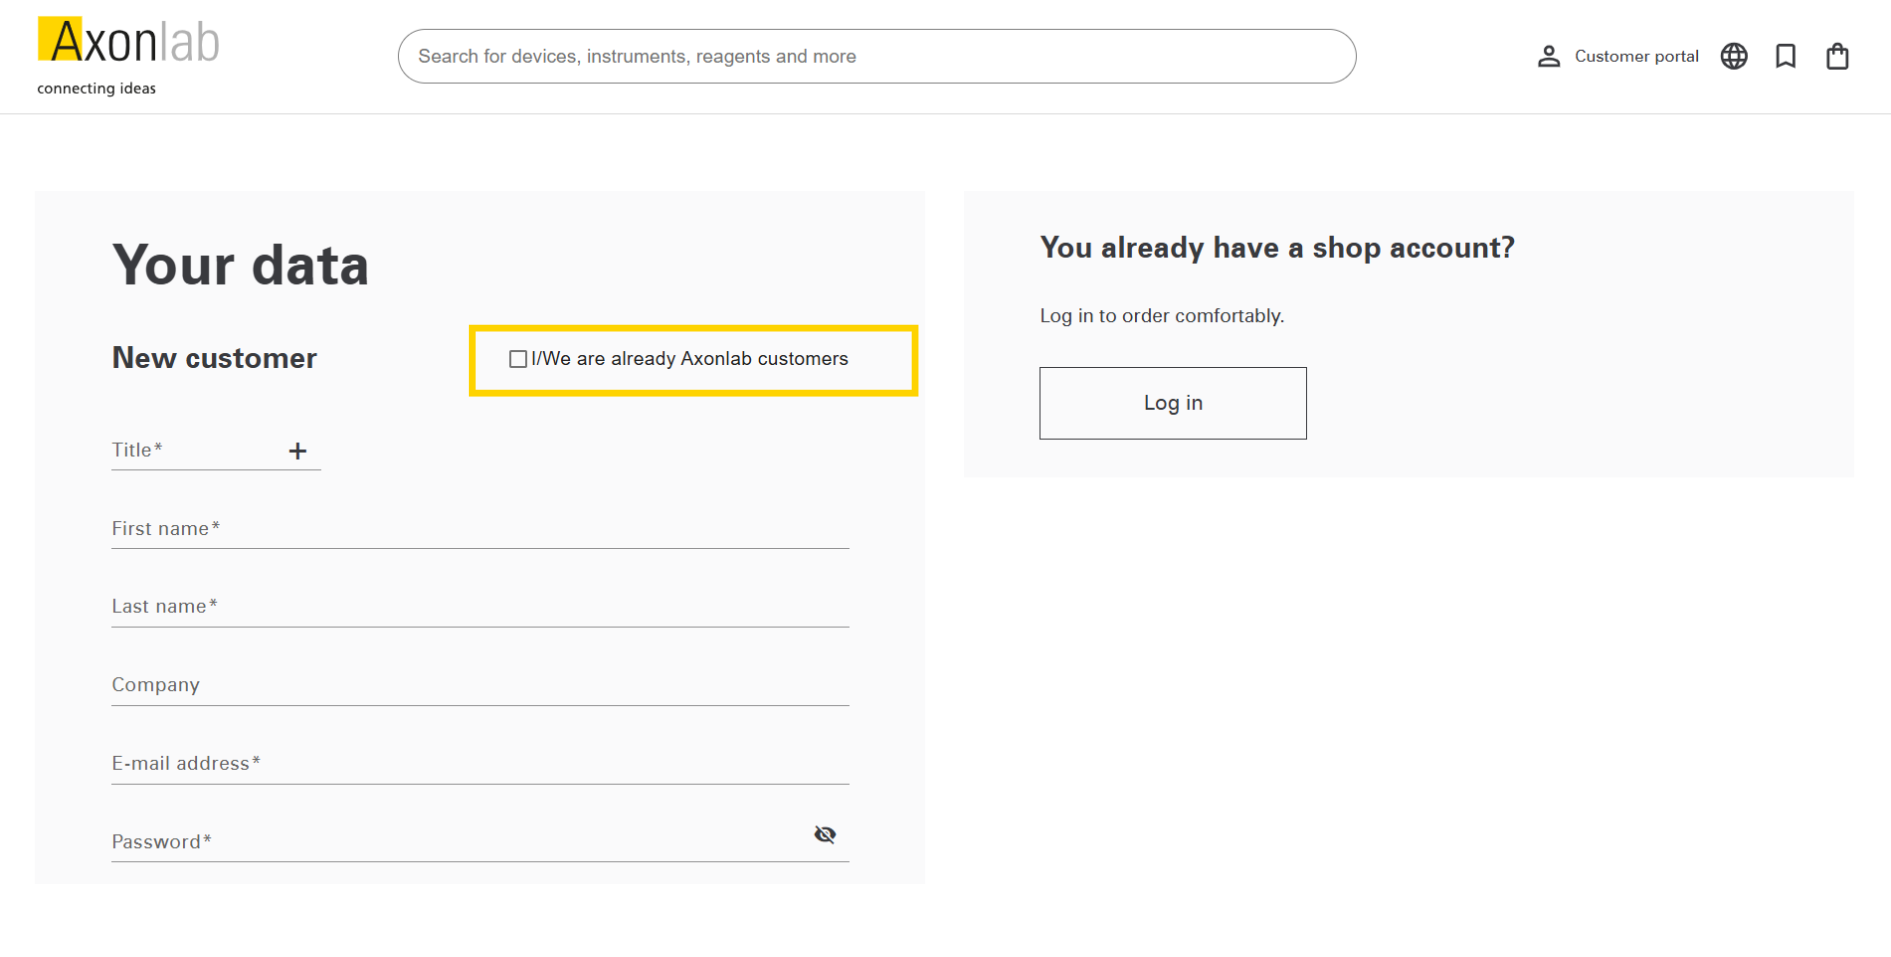Viewport: 1891px width, 957px height.
Task: Click the connecting ideas tagline
Action: tap(96, 88)
